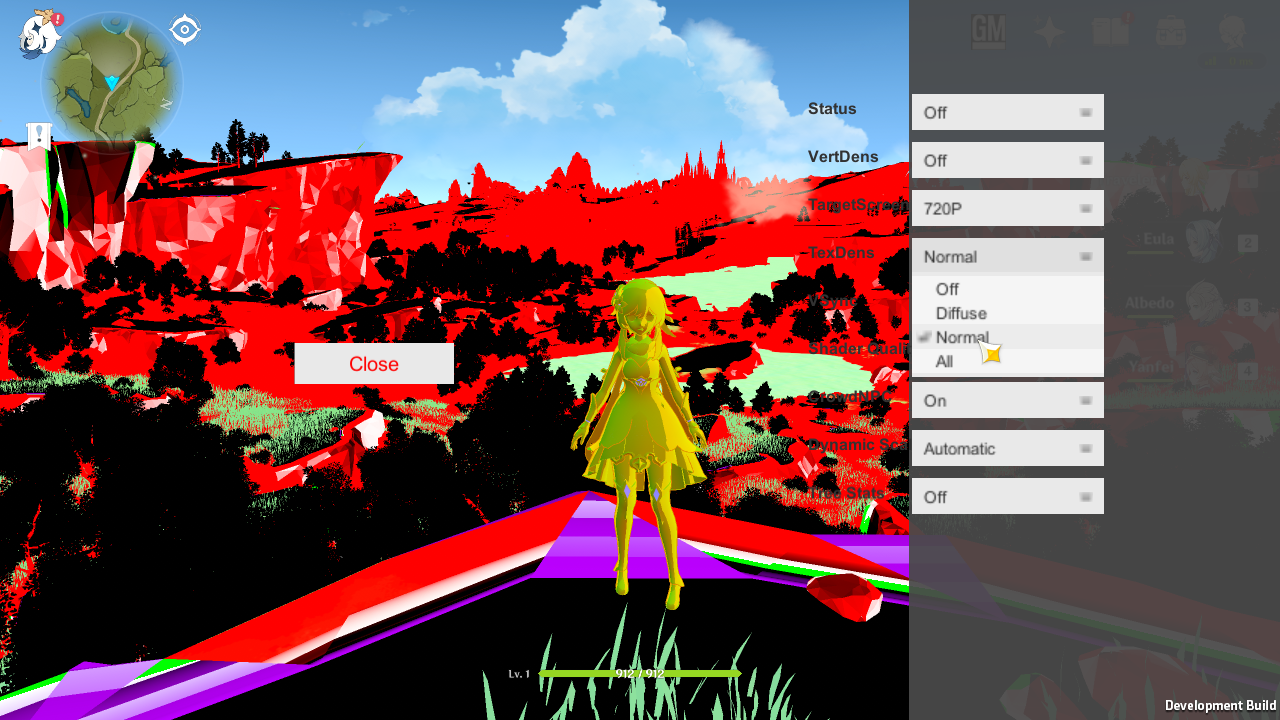Click the VertDens label
Viewport: 1280px width, 720px height.
coord(843,157)
